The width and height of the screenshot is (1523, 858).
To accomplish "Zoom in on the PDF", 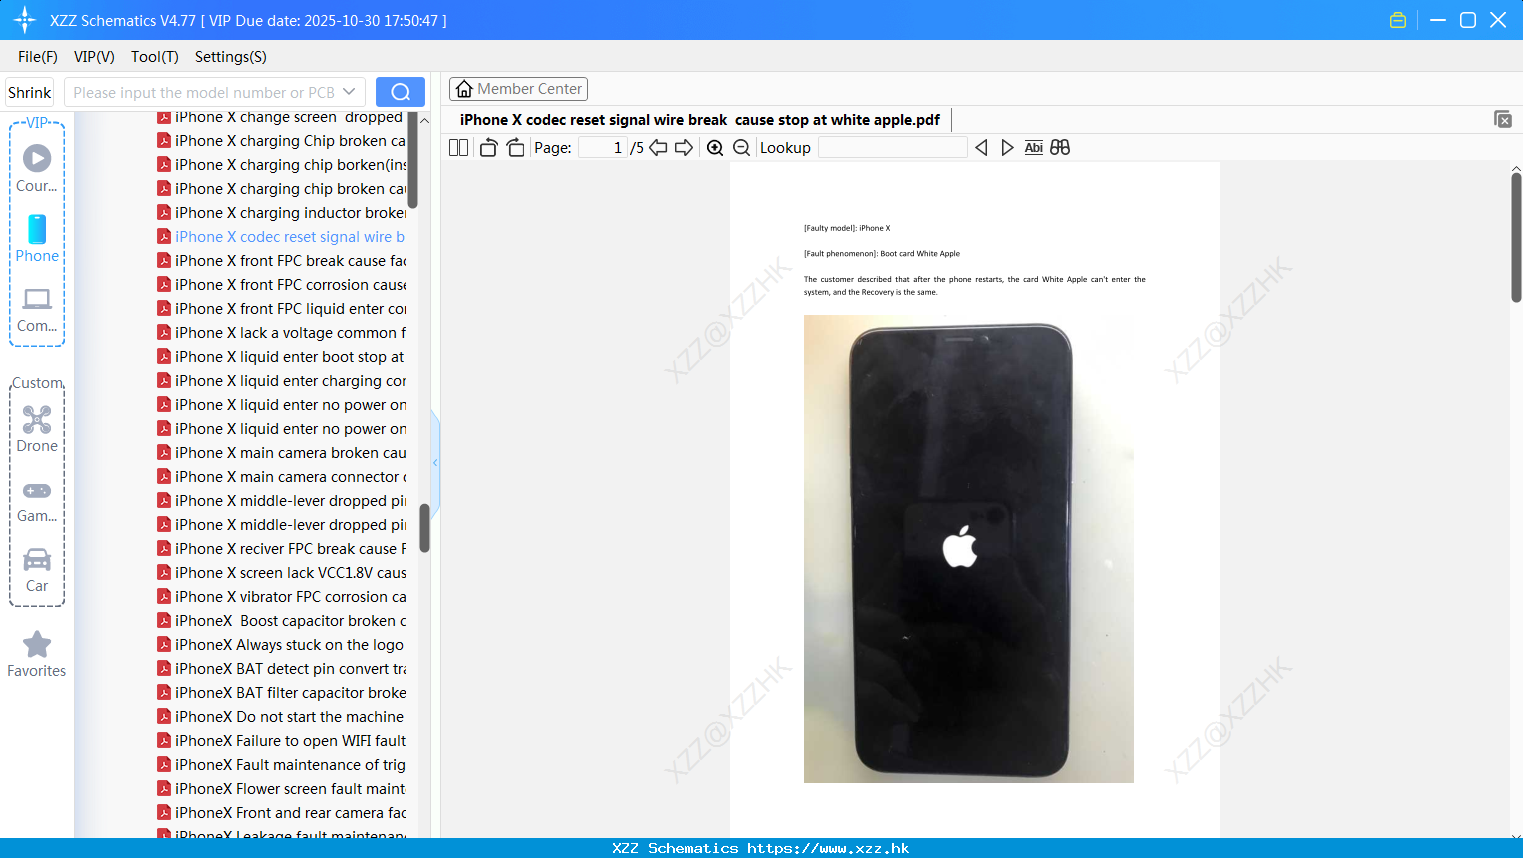I will [x=715, y=148].
